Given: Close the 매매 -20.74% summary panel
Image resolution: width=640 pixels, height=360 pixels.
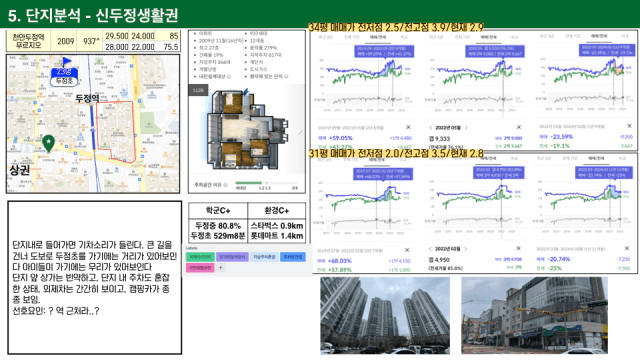Looking at the screenshot, I should point(627,248).
